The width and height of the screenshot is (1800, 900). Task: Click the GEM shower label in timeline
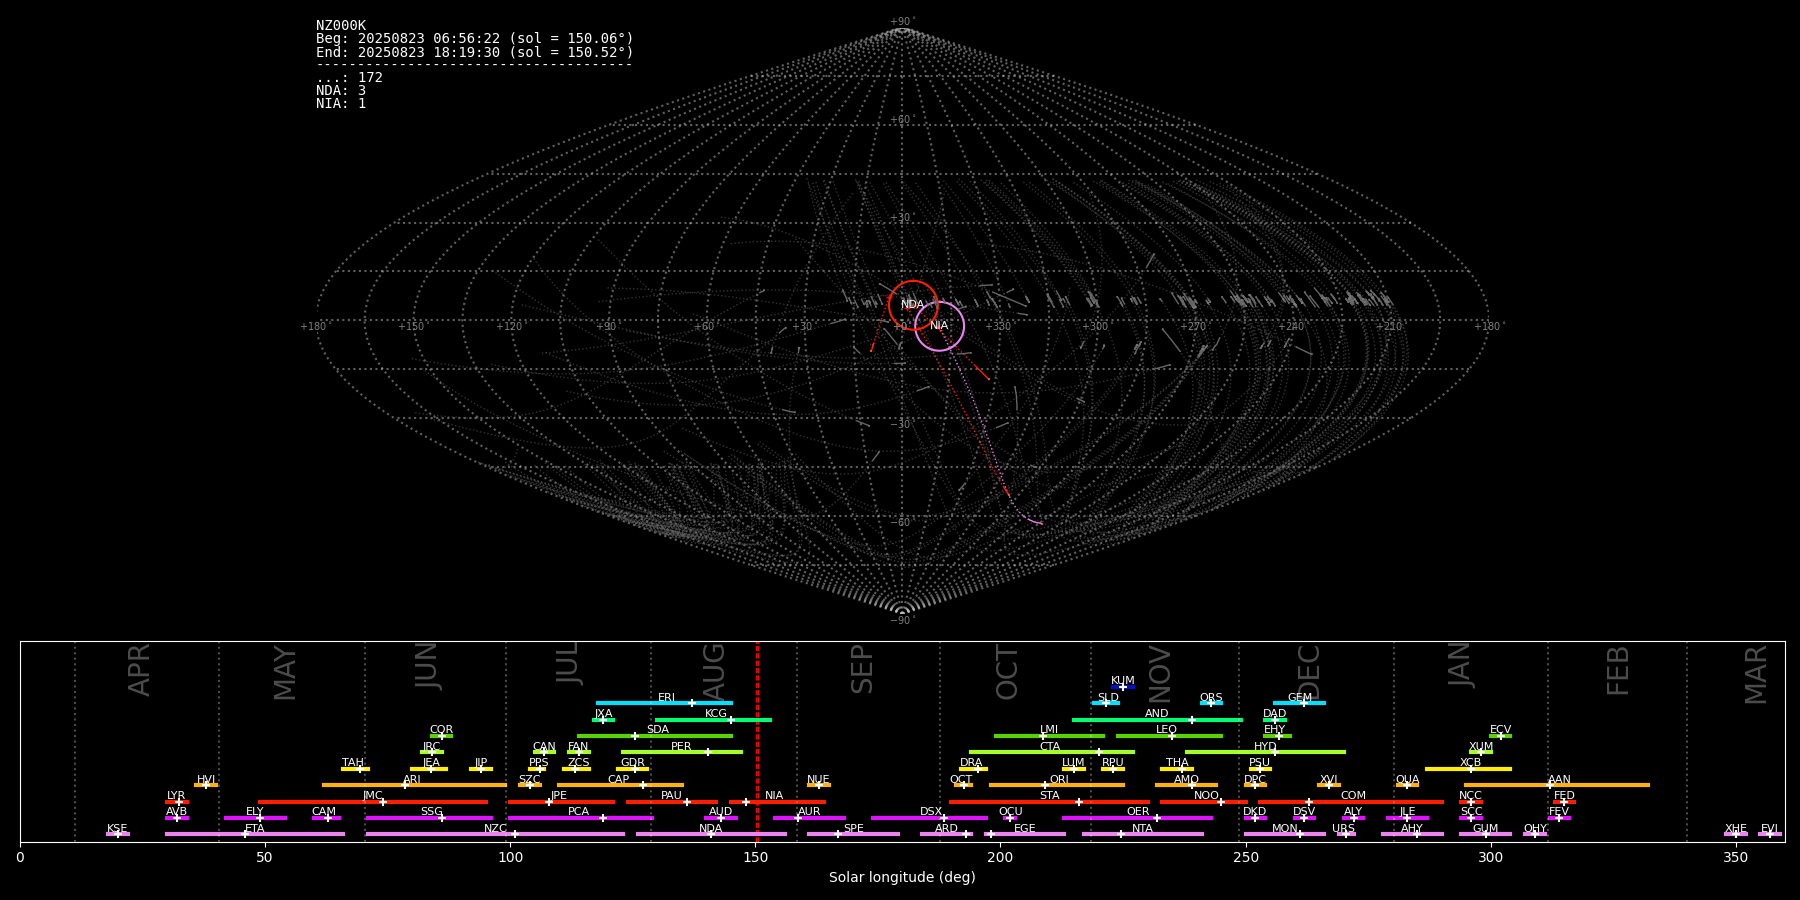click(1300, 698)
